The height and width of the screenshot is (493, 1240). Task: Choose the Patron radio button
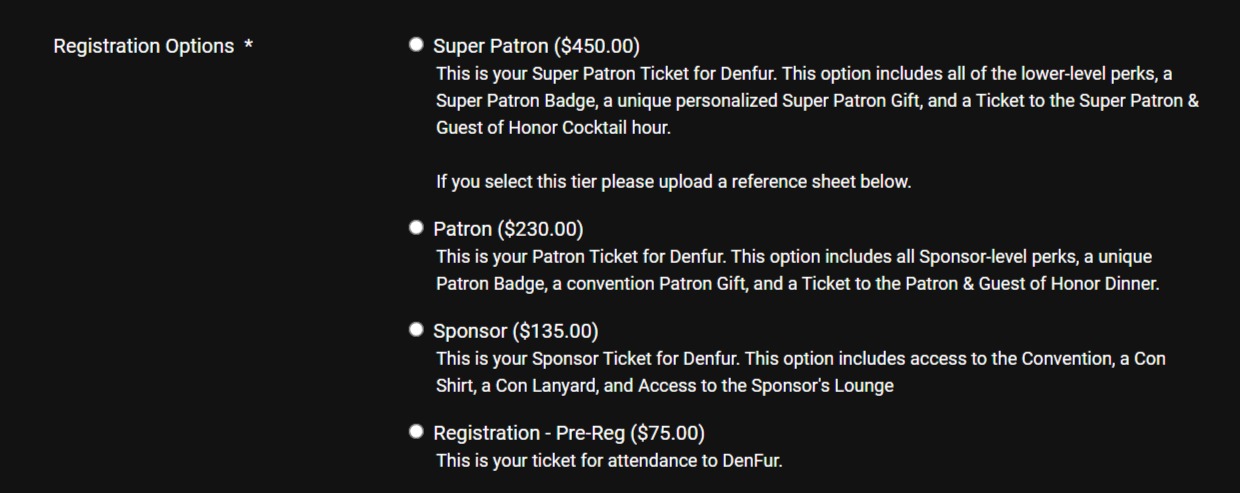416,228
